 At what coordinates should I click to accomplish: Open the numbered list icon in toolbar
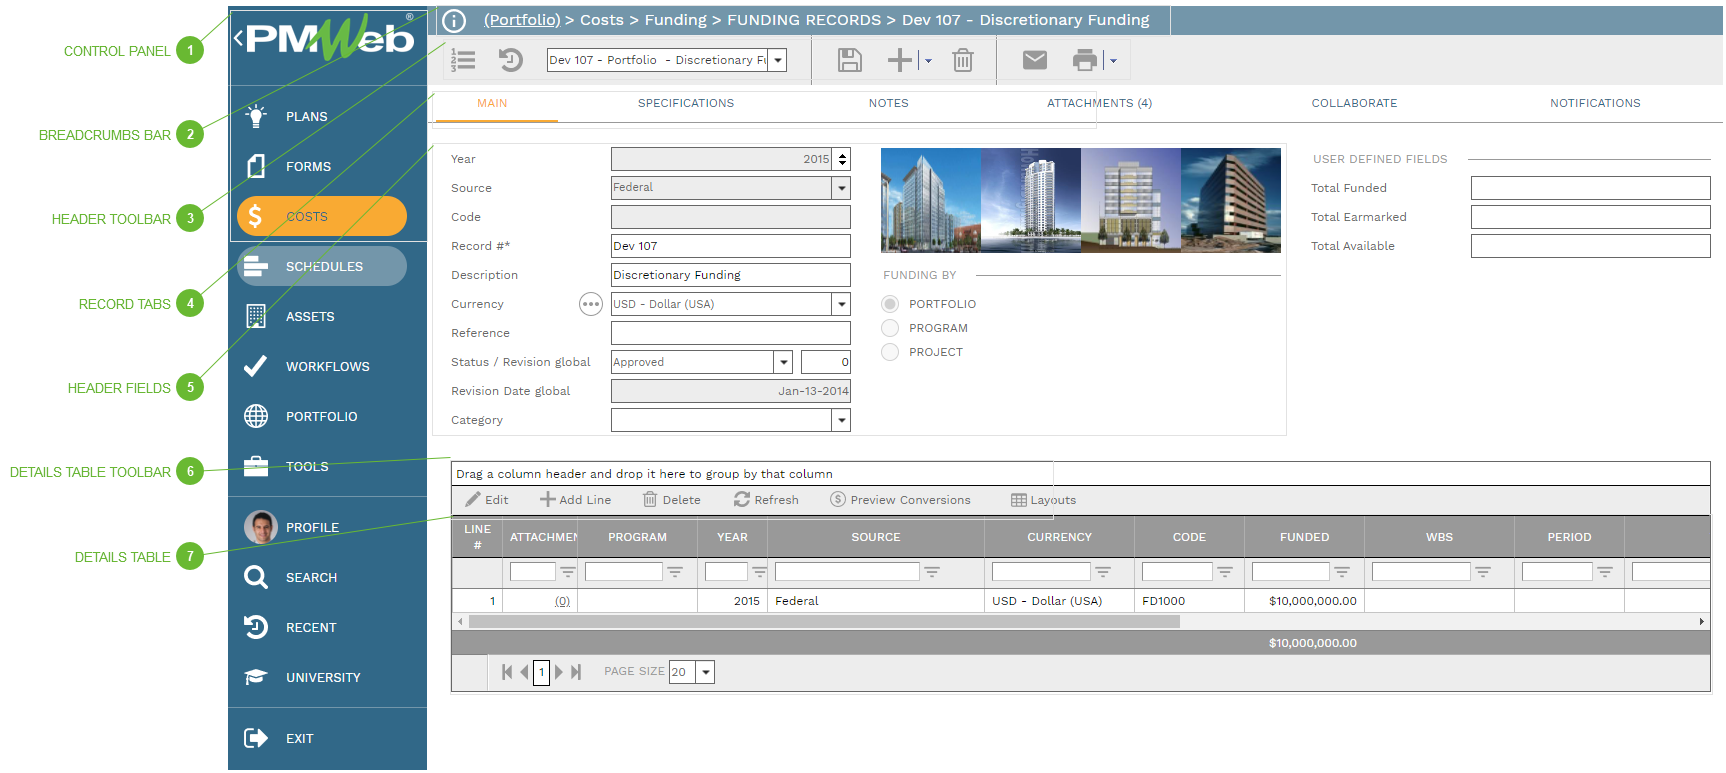pos(463,61)
